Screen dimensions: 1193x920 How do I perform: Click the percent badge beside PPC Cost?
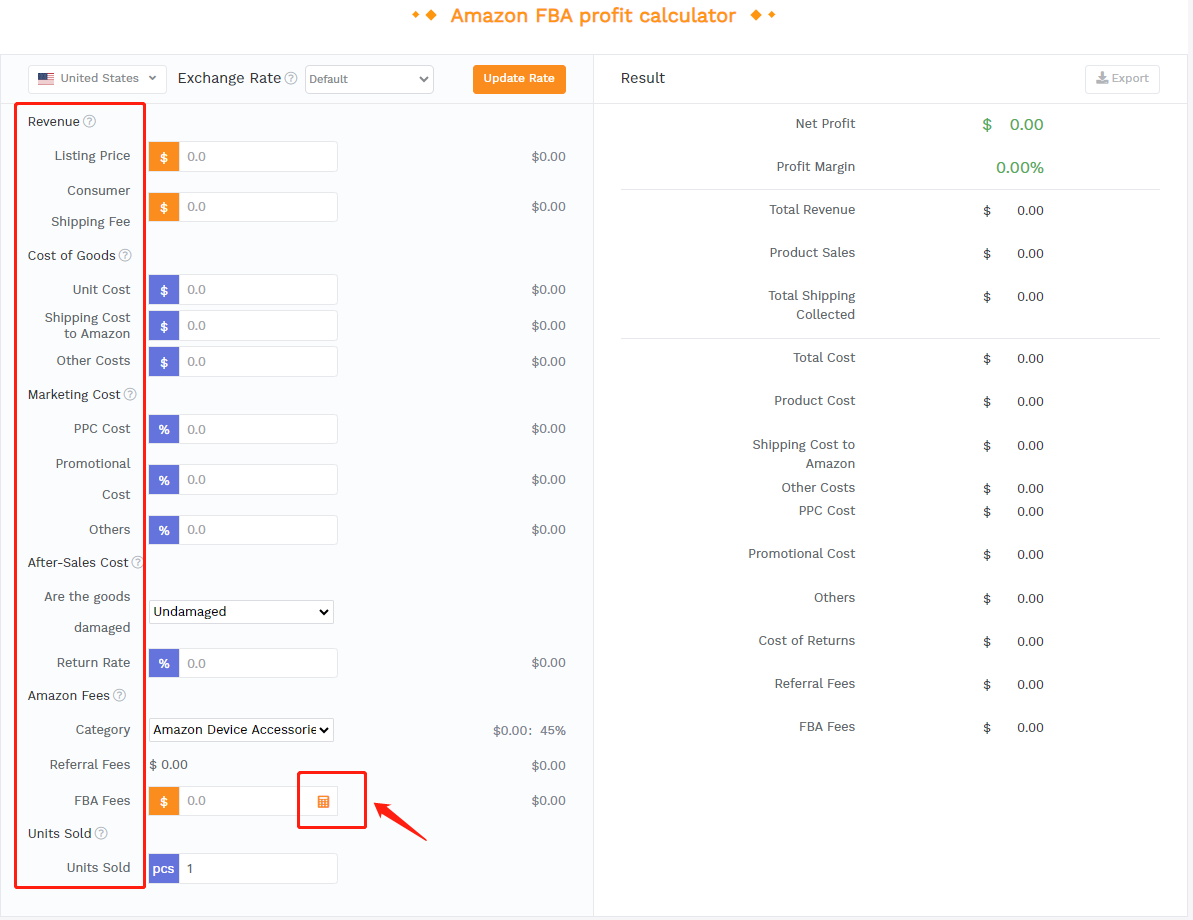(164, 429)
